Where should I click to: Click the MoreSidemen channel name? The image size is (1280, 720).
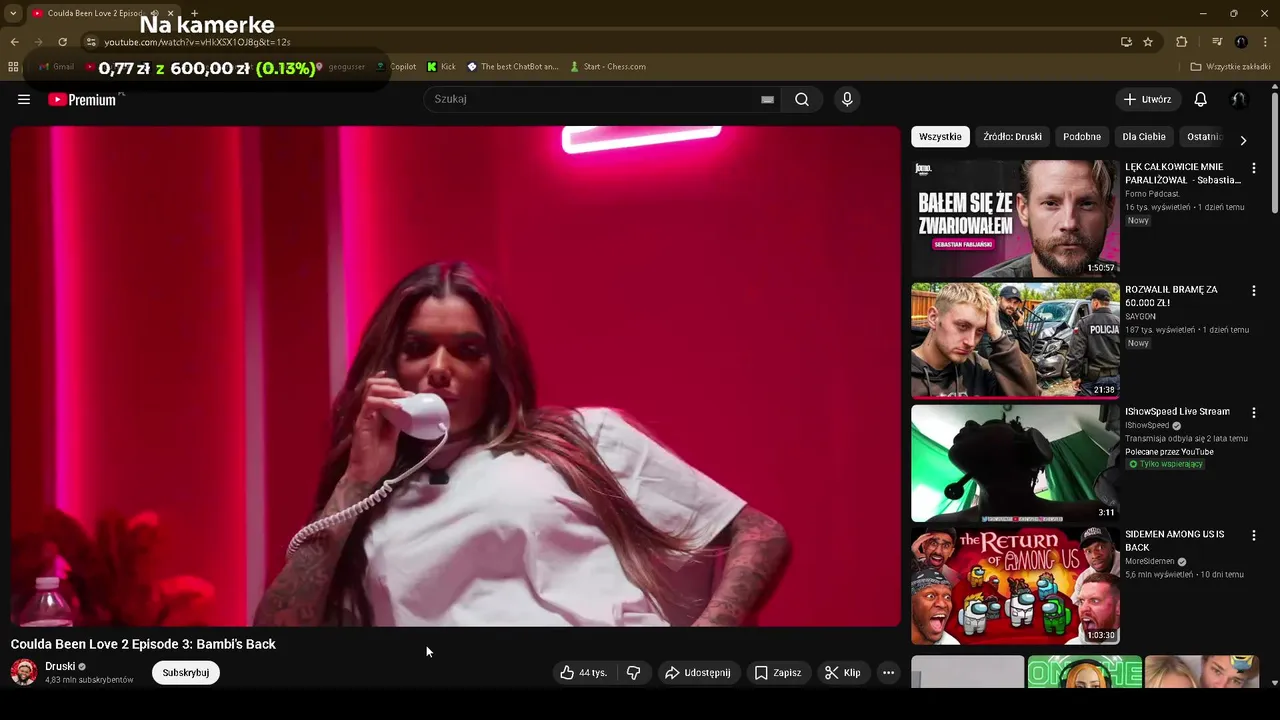(1150, 561)
